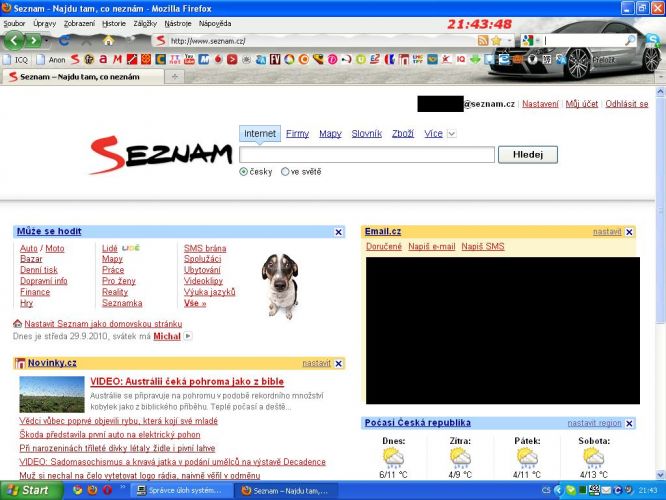Open a new tab with the plus button
The image size is (666, 500).
point(175,76)
